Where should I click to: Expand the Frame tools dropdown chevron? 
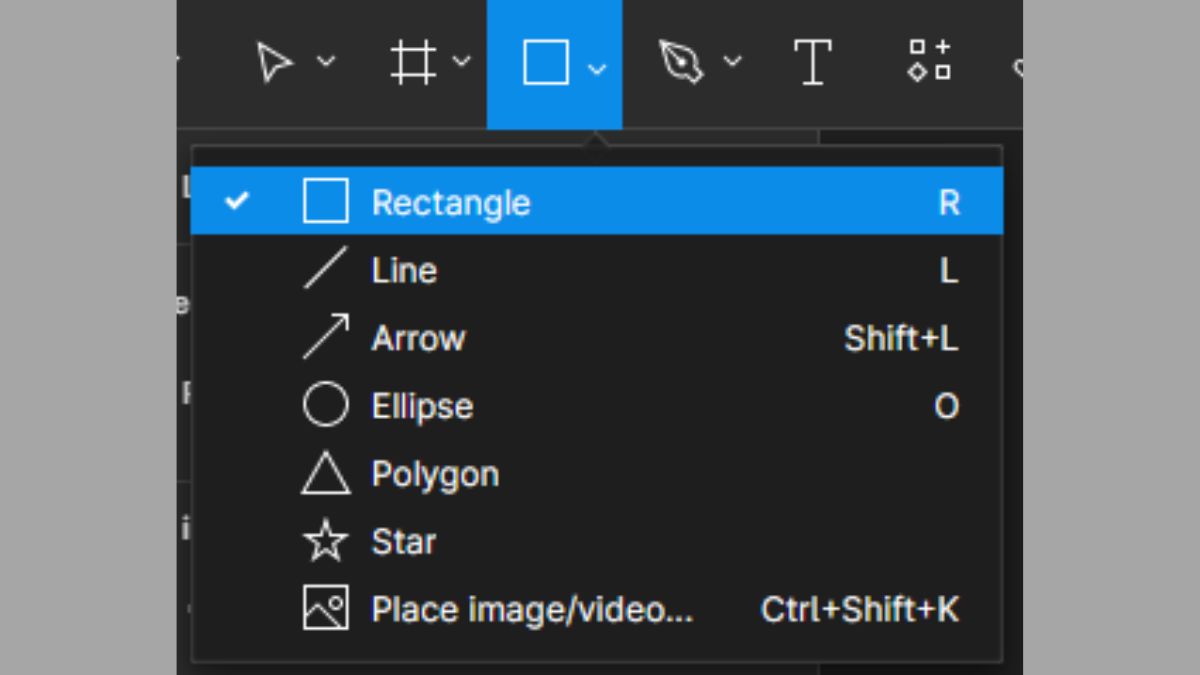point(461,62)
